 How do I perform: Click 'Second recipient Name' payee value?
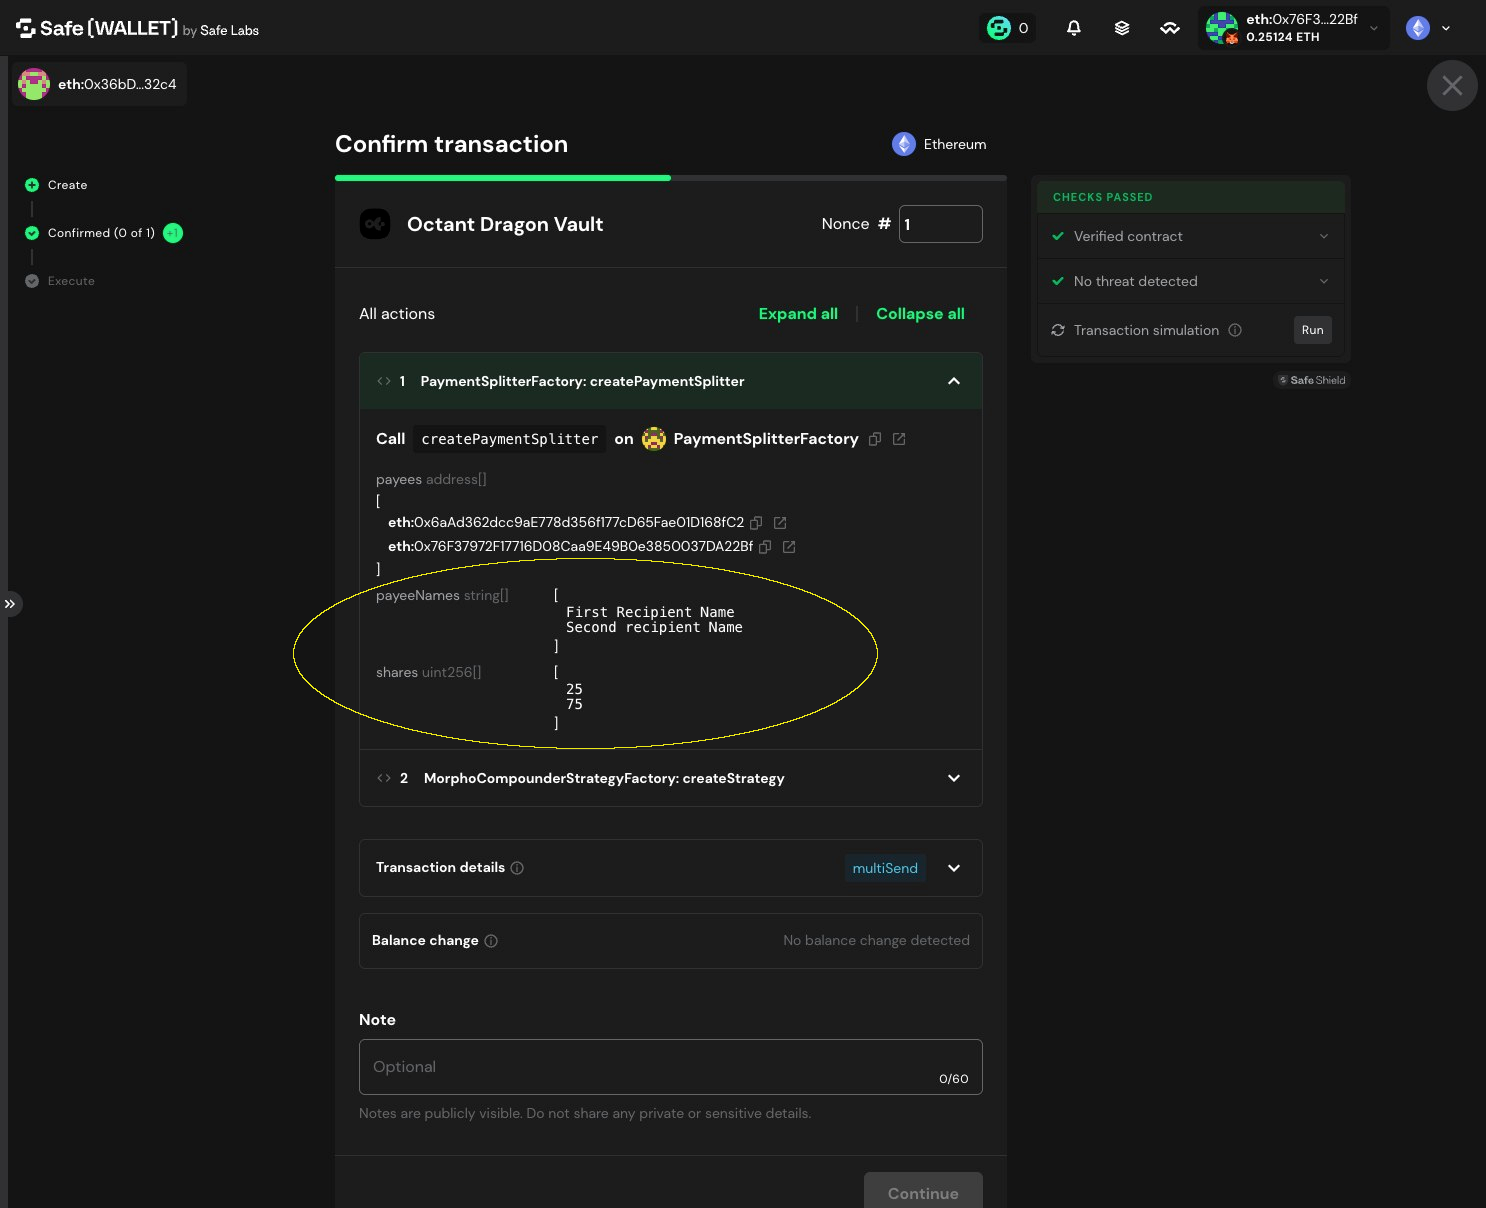coord(654,627)
